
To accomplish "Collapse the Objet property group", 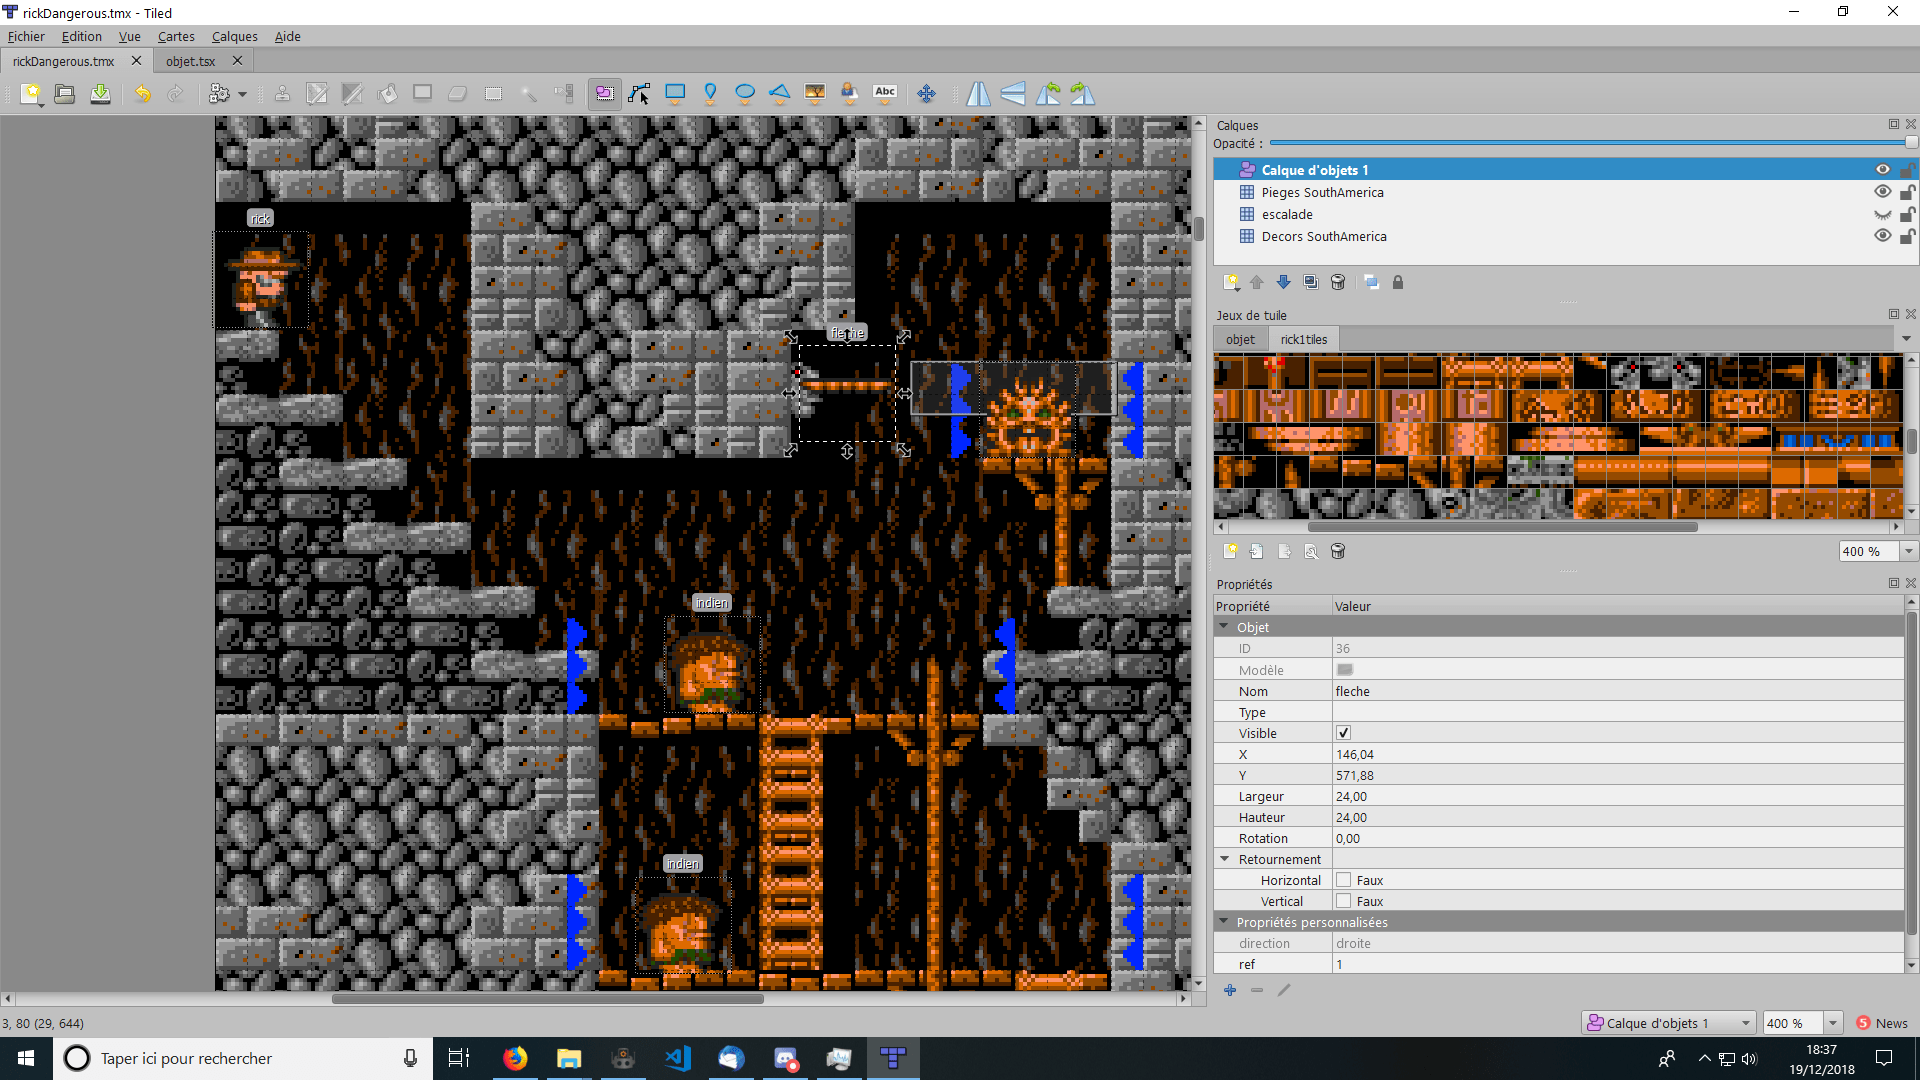I will pyautogui.click(x=1224, y=627).
